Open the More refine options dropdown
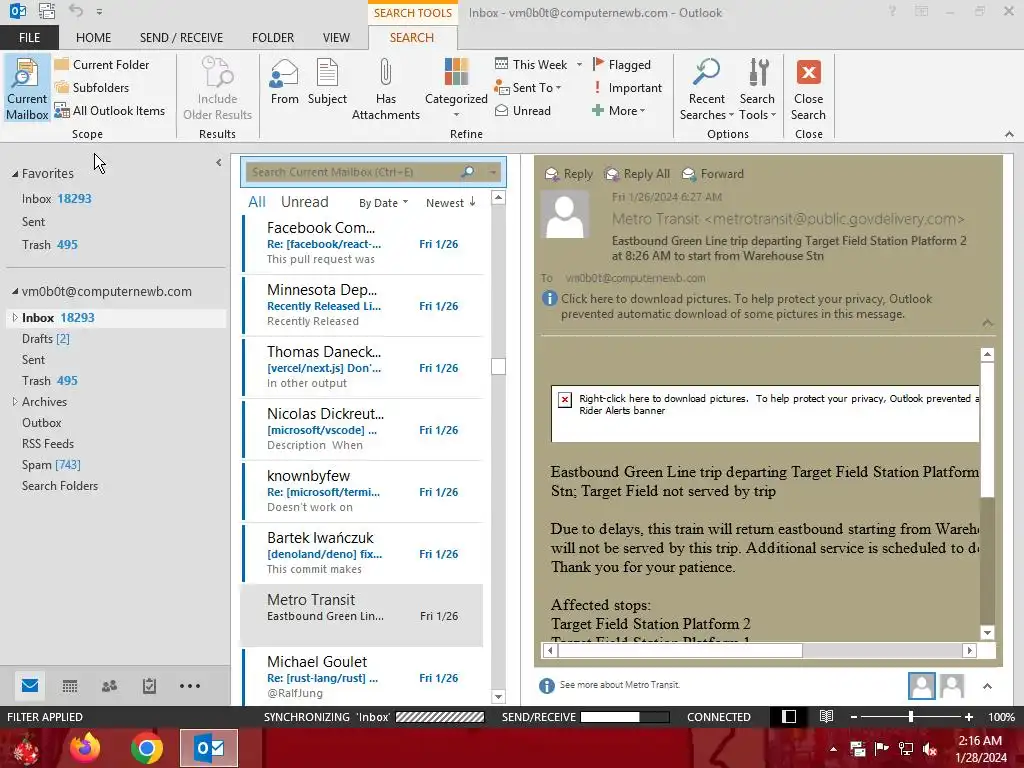Viewport: 1024px width, 768px height. (618, 111)
